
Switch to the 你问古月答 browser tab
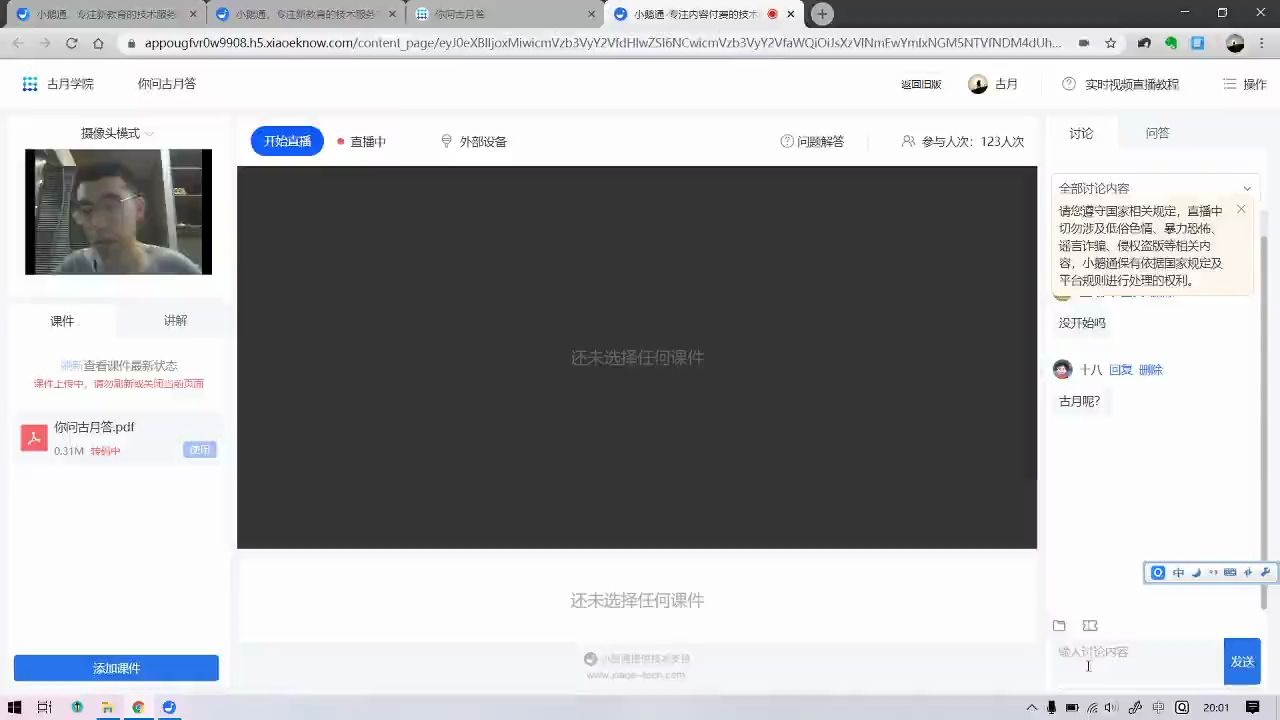(504, 14)
